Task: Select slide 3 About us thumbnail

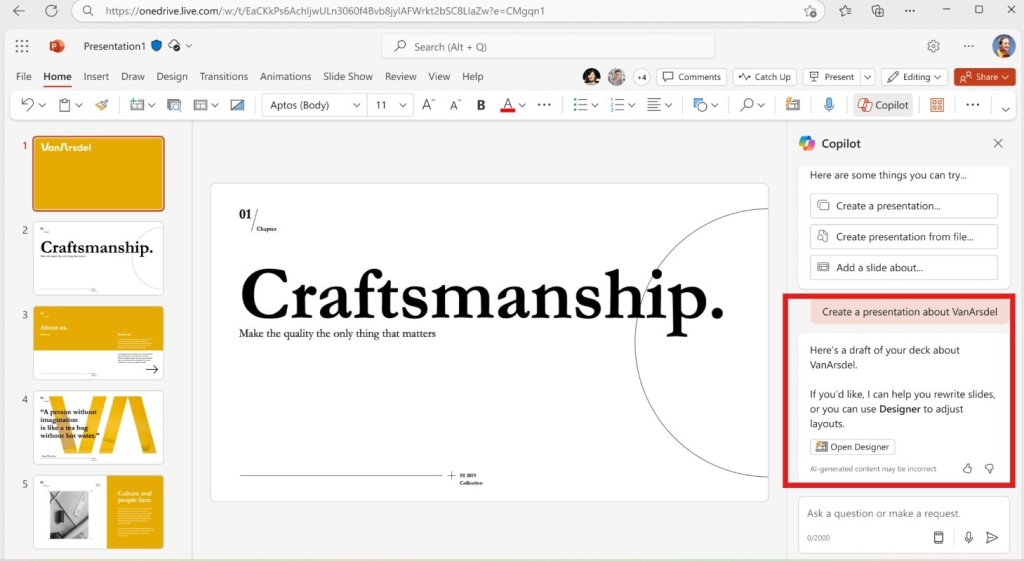Action: click(x=98, y=342)
